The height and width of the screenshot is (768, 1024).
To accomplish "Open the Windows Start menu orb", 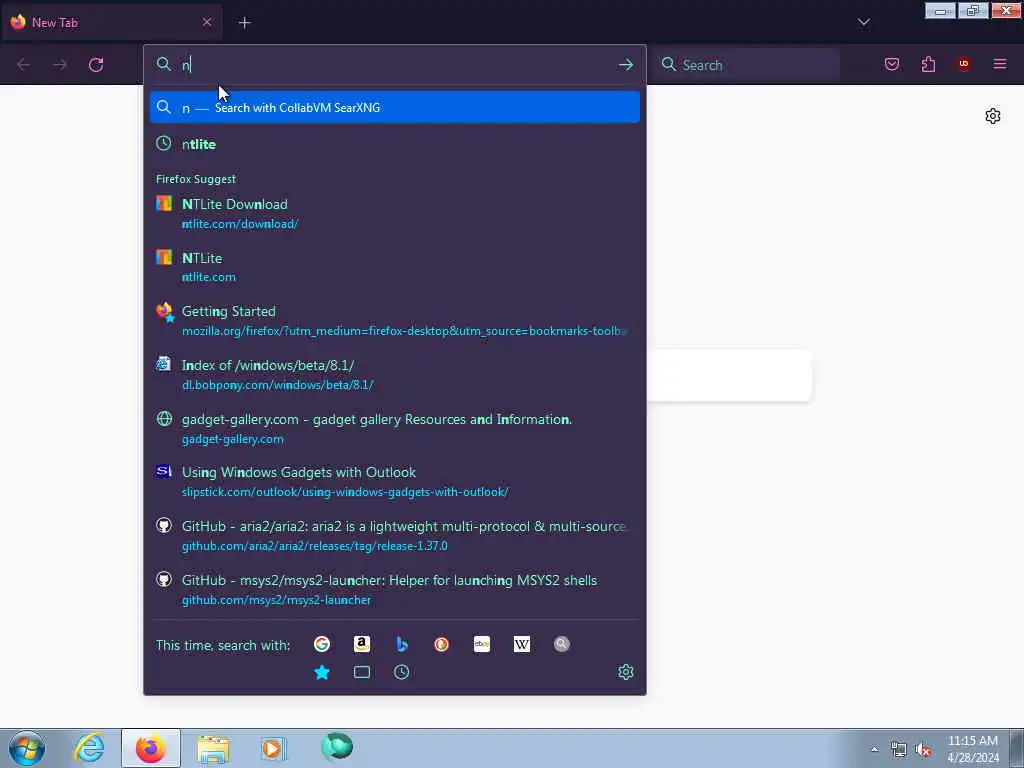I will pyautogui.click(x=27, y=748).
